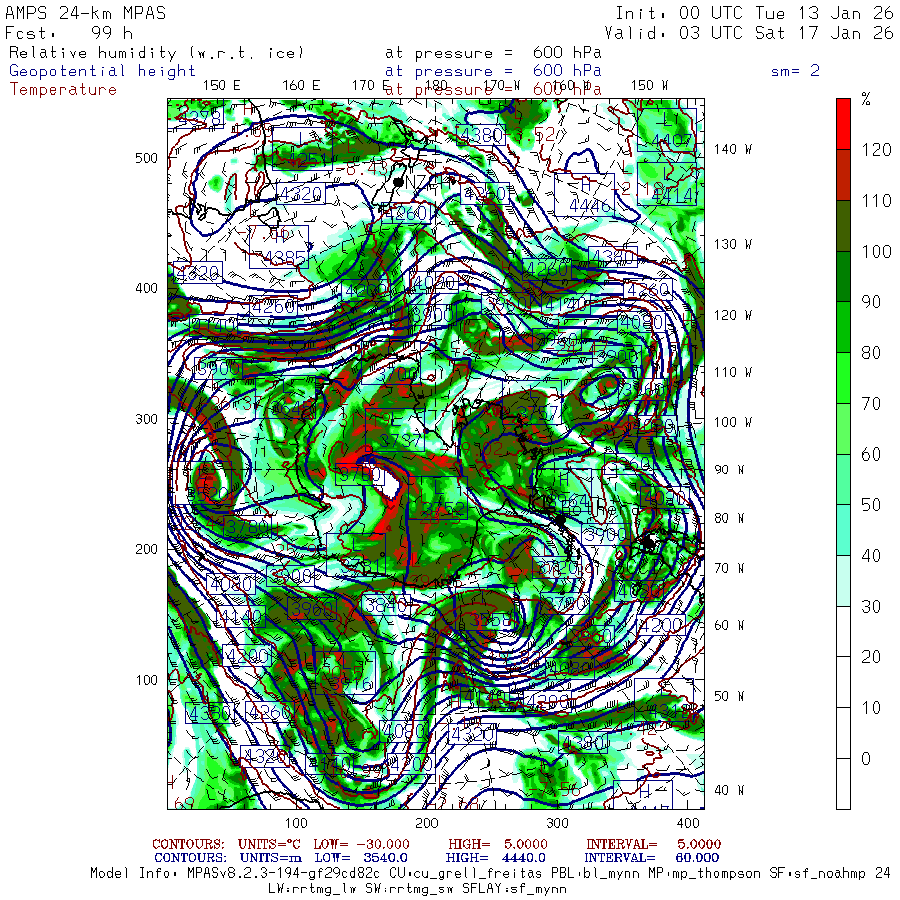Click the red 'Temperature' label

[x=63, y=90]
